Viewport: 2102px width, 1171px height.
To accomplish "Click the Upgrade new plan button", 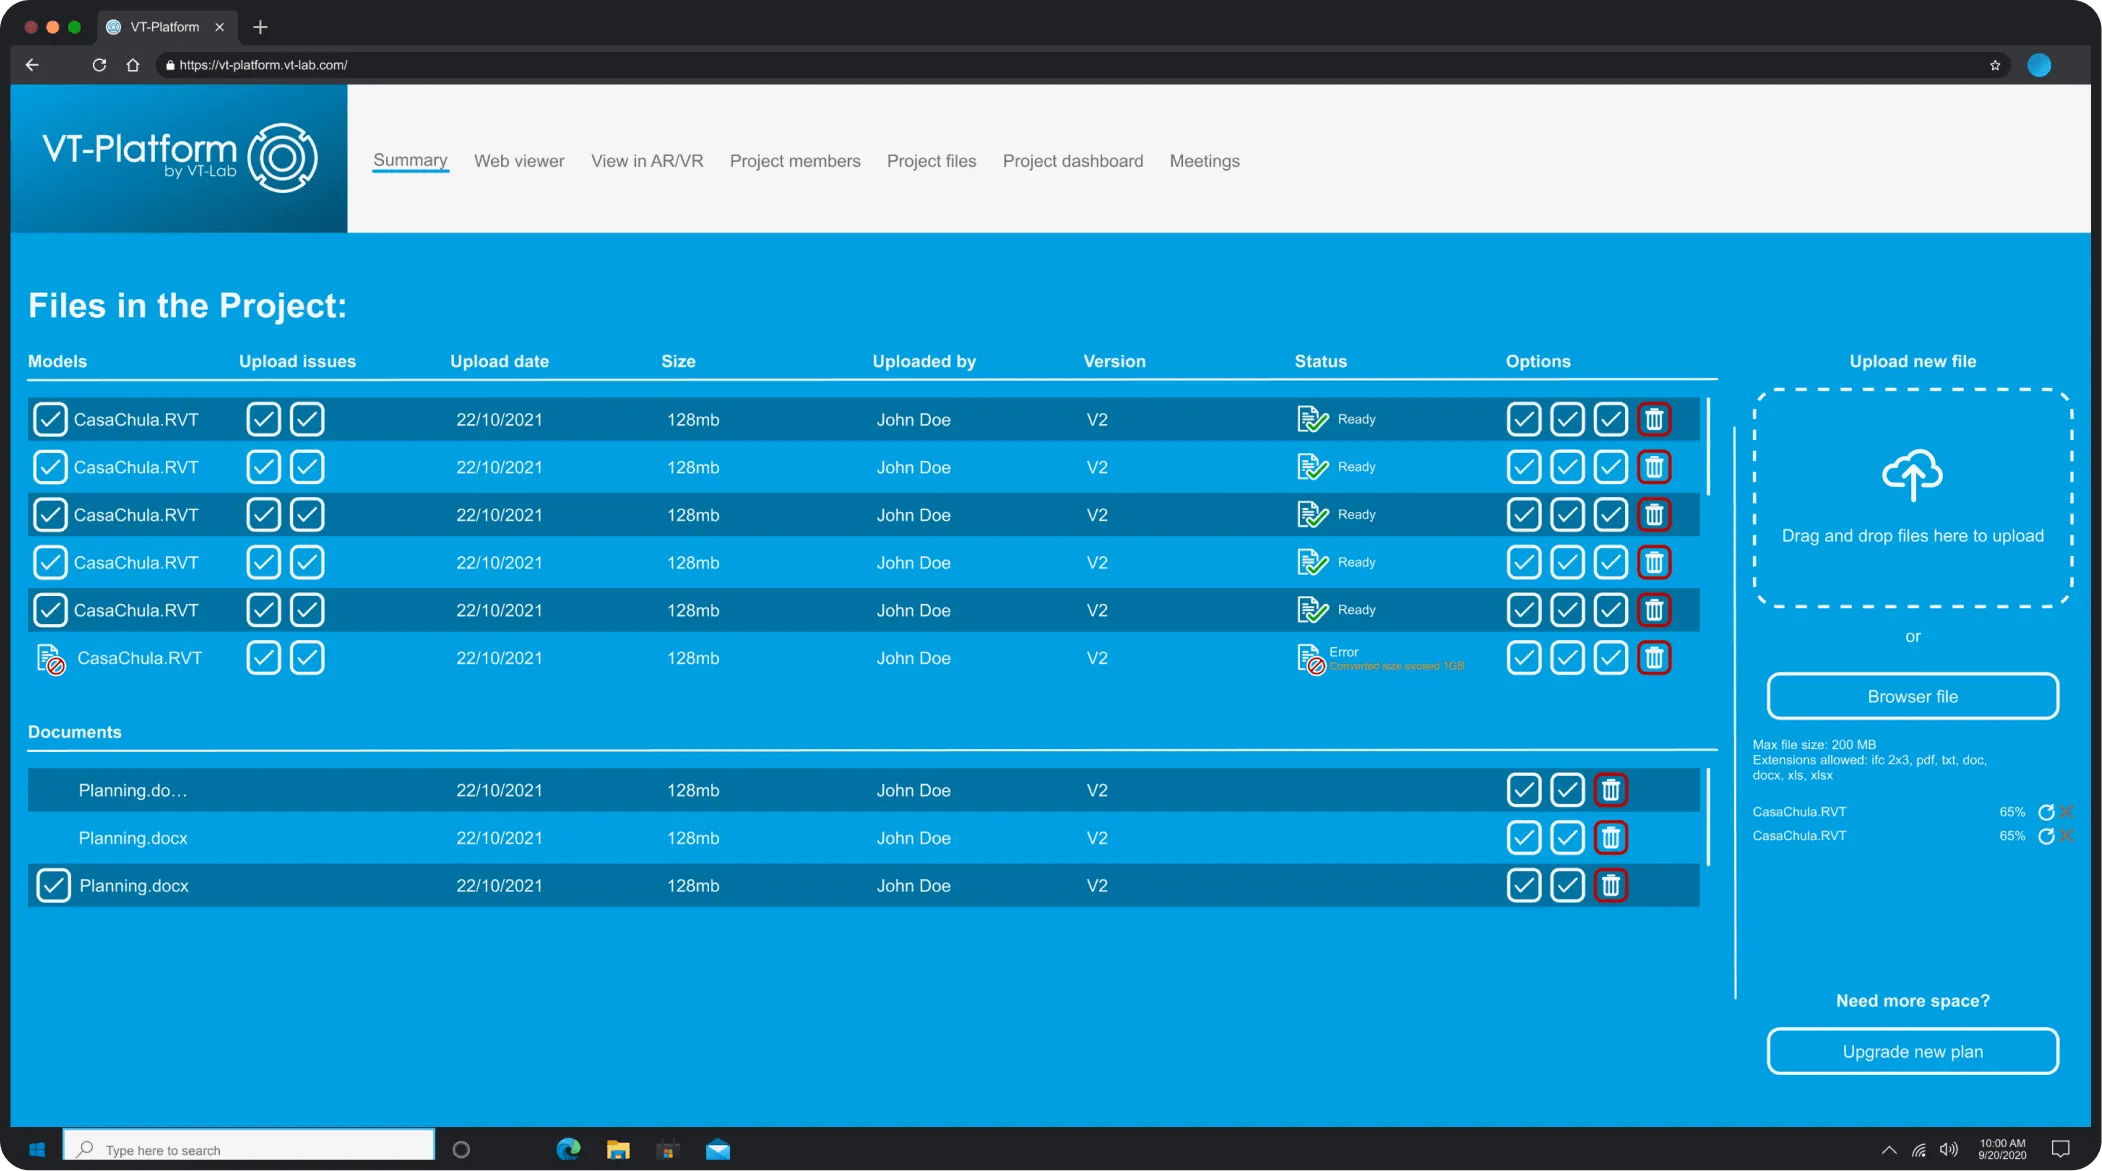I will tap(1912, 1051).
